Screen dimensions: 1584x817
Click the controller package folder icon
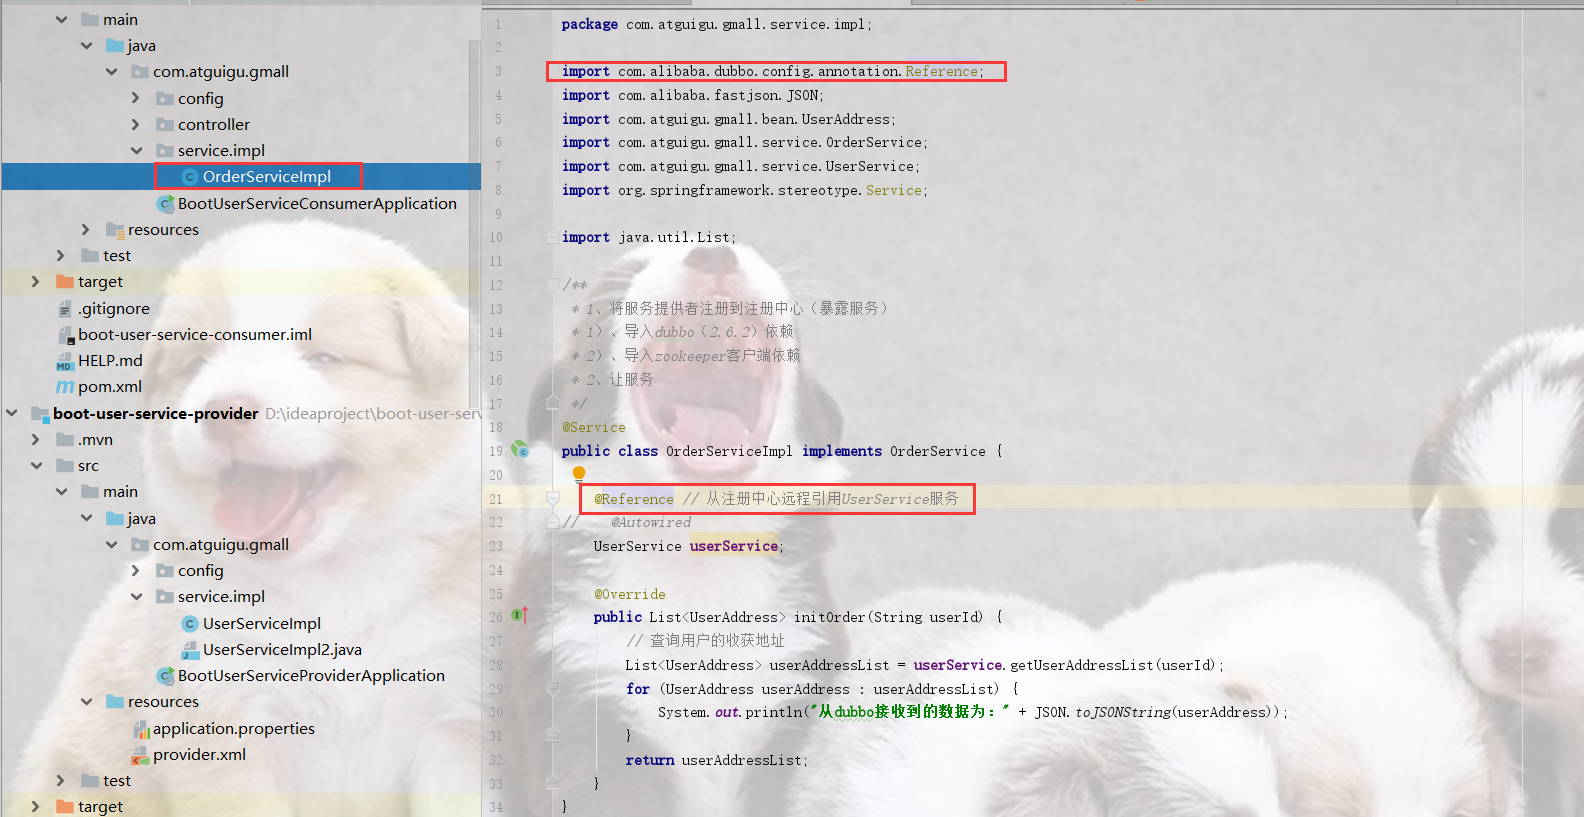point(165,125)
